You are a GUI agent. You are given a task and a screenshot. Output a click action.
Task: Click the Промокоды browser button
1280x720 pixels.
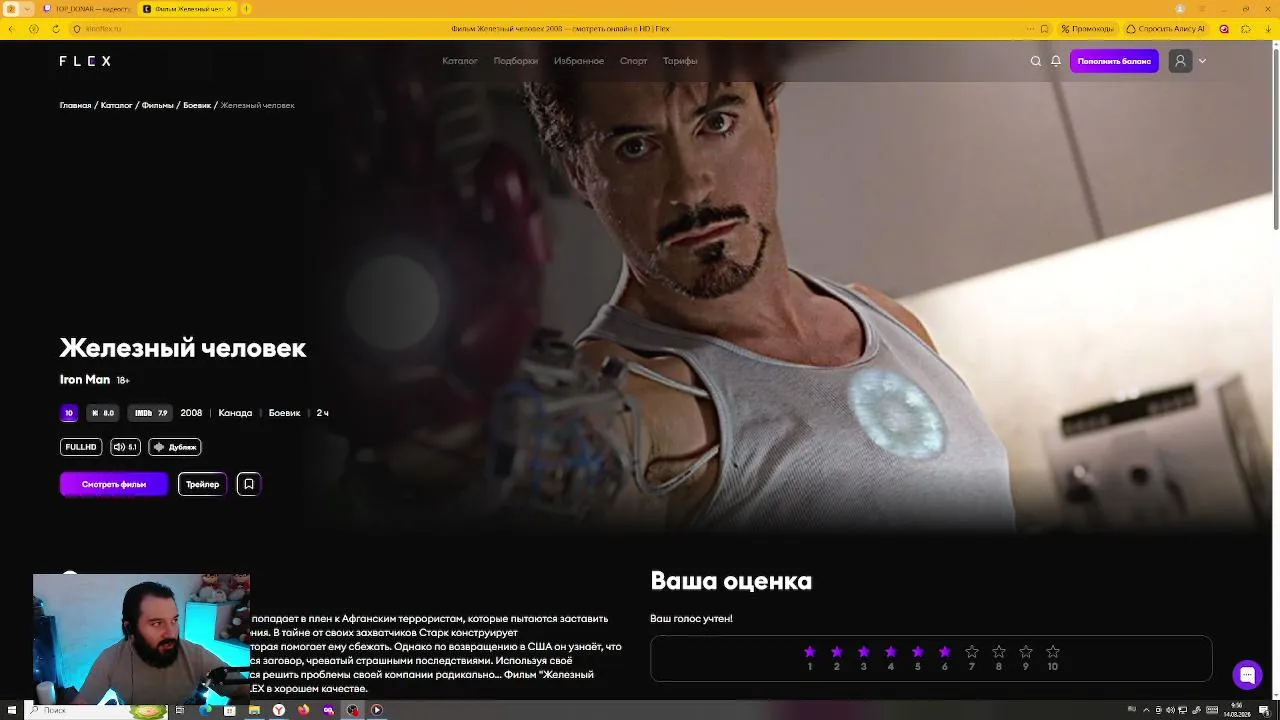click(1087, 29)
